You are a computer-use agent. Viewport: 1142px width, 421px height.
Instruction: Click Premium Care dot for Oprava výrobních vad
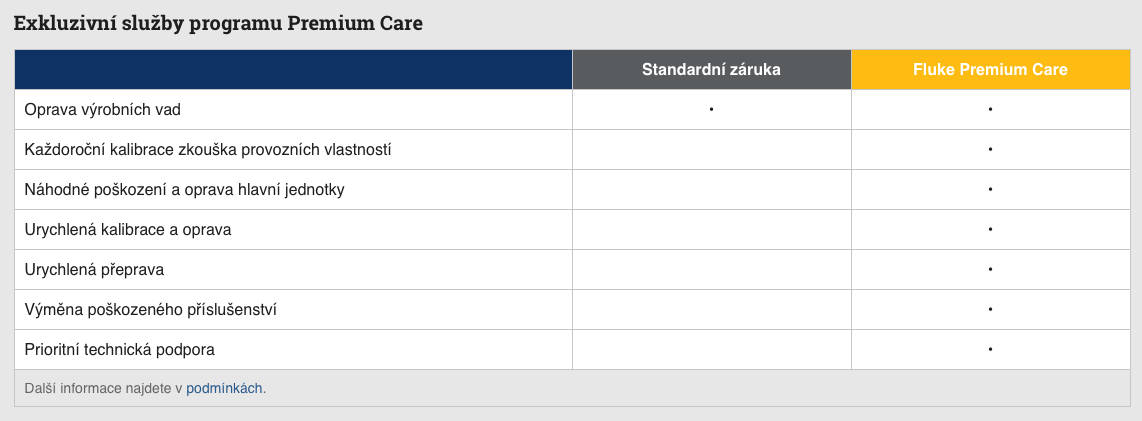[990, 109]
